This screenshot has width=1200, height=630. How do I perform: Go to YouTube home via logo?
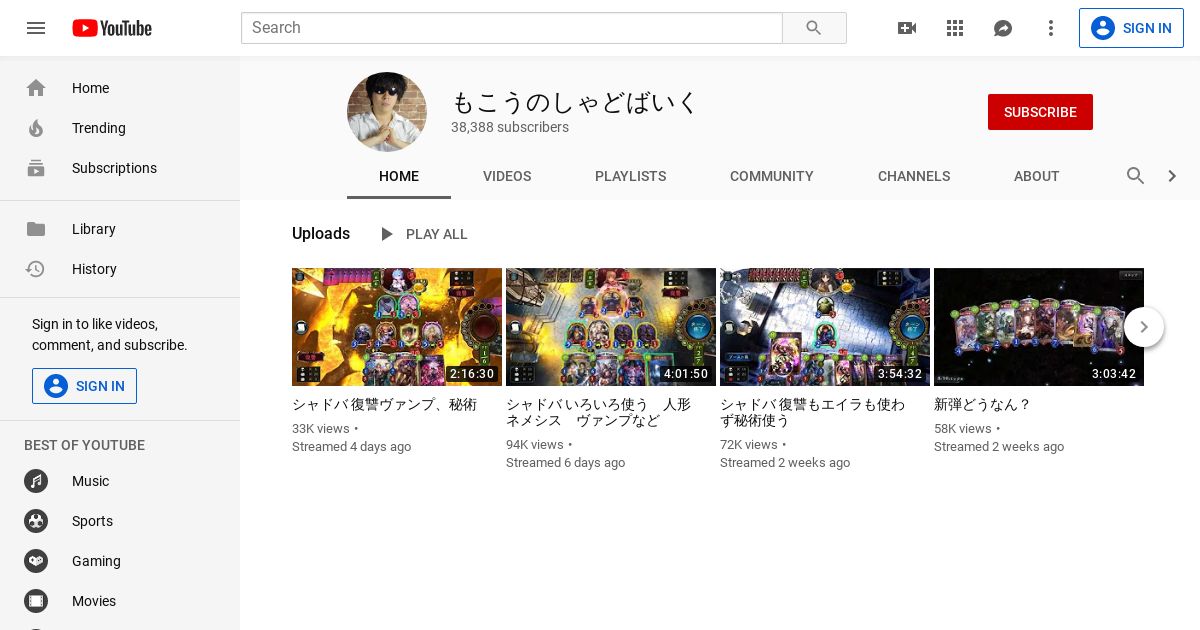pos(112,28)
